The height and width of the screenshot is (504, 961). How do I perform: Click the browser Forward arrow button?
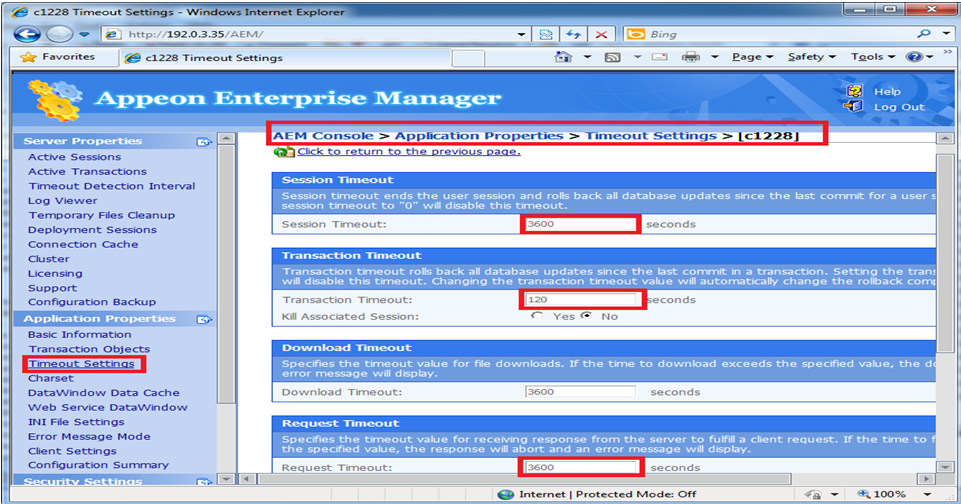click(59, 34)
